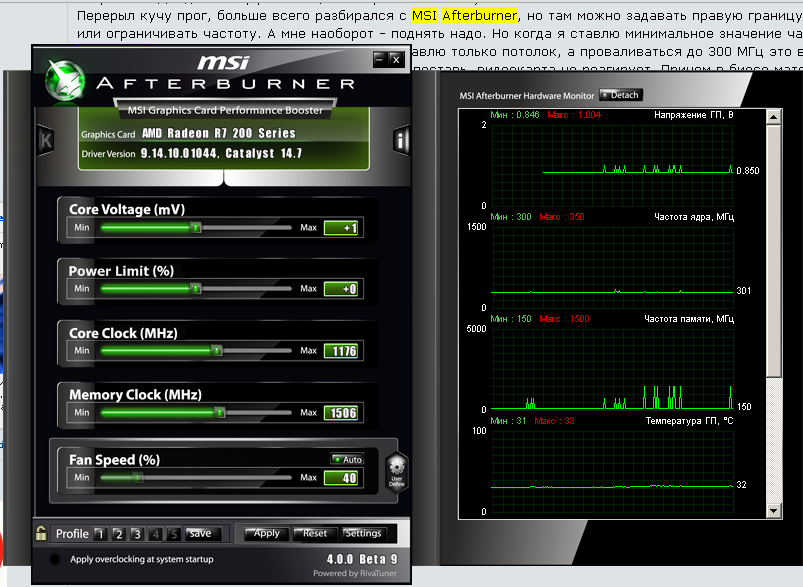Click the Memory Clock slider handle
The image size is (803, 587).
point(220,412)
